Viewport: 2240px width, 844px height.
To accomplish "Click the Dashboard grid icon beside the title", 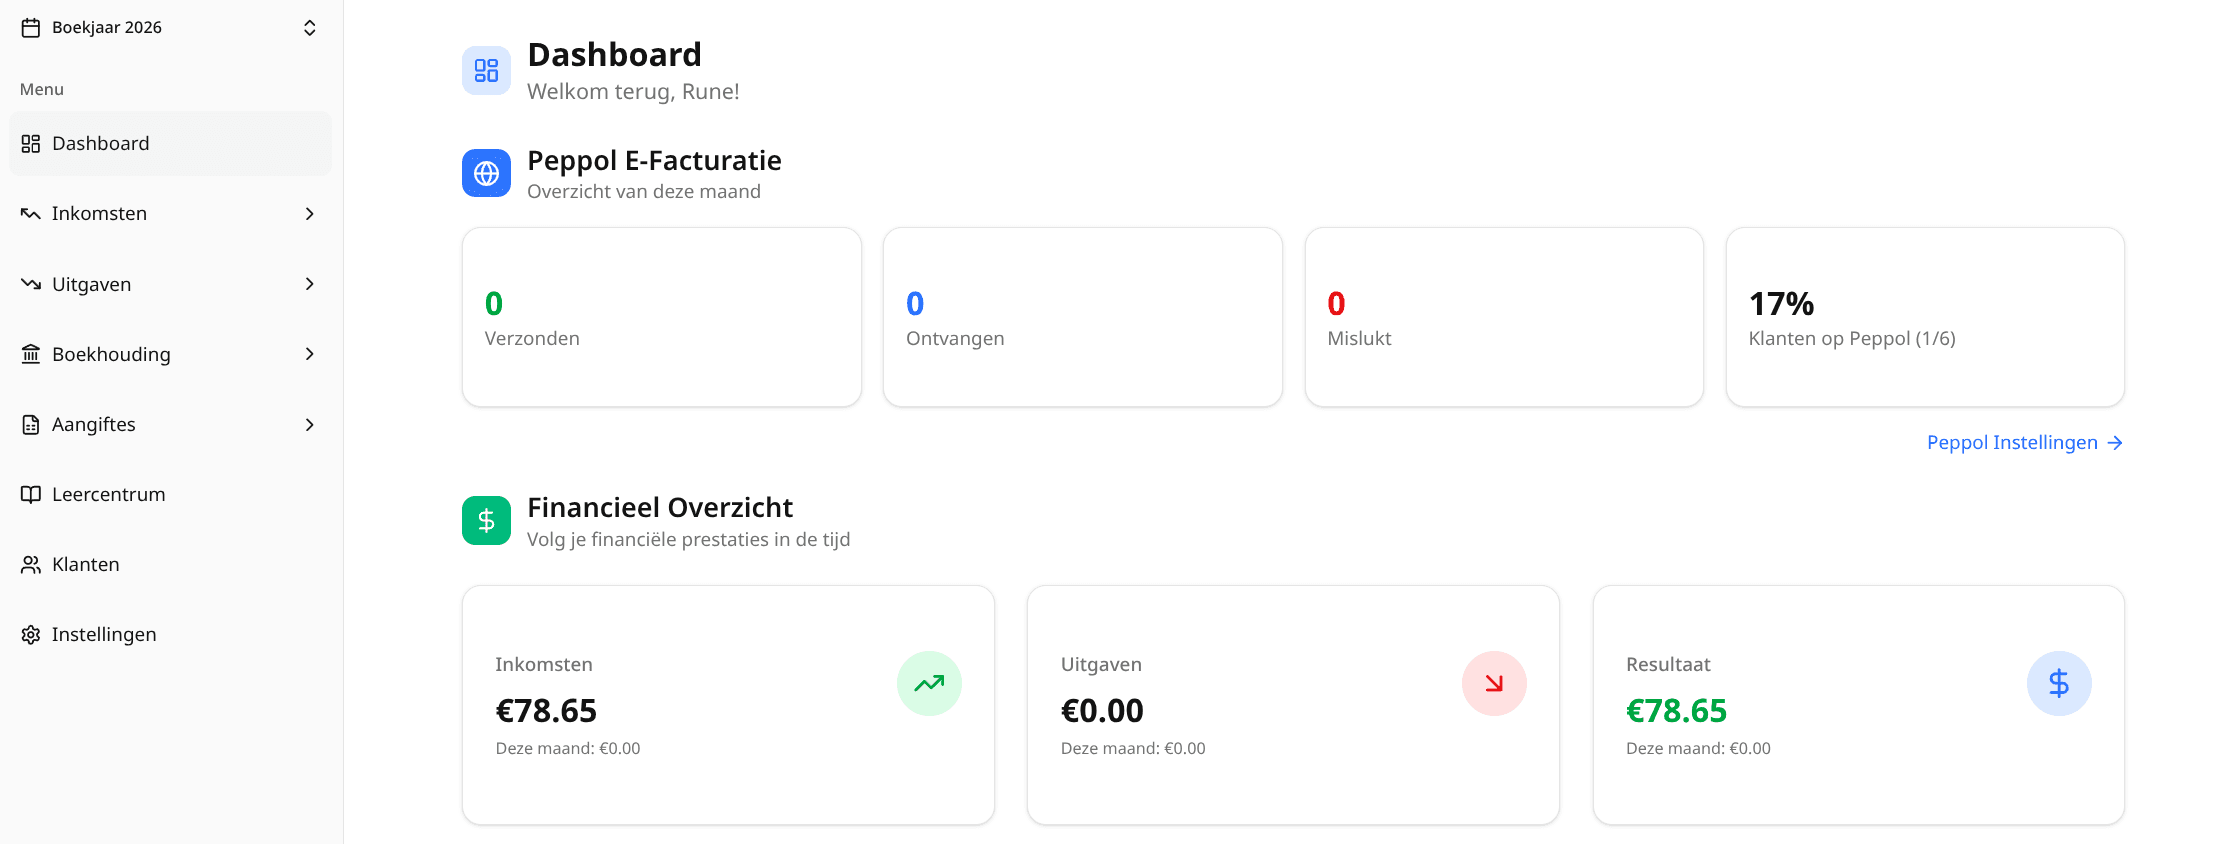I will [x=486, y=70].
